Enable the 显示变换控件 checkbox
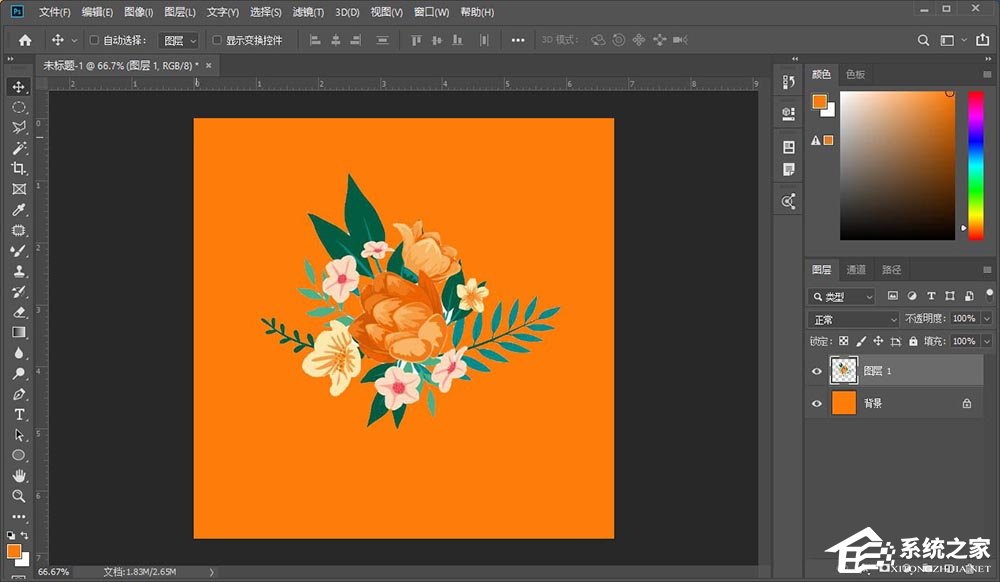Image resolution: width=1000 pixels, height=582 pixels. (215, 40)
